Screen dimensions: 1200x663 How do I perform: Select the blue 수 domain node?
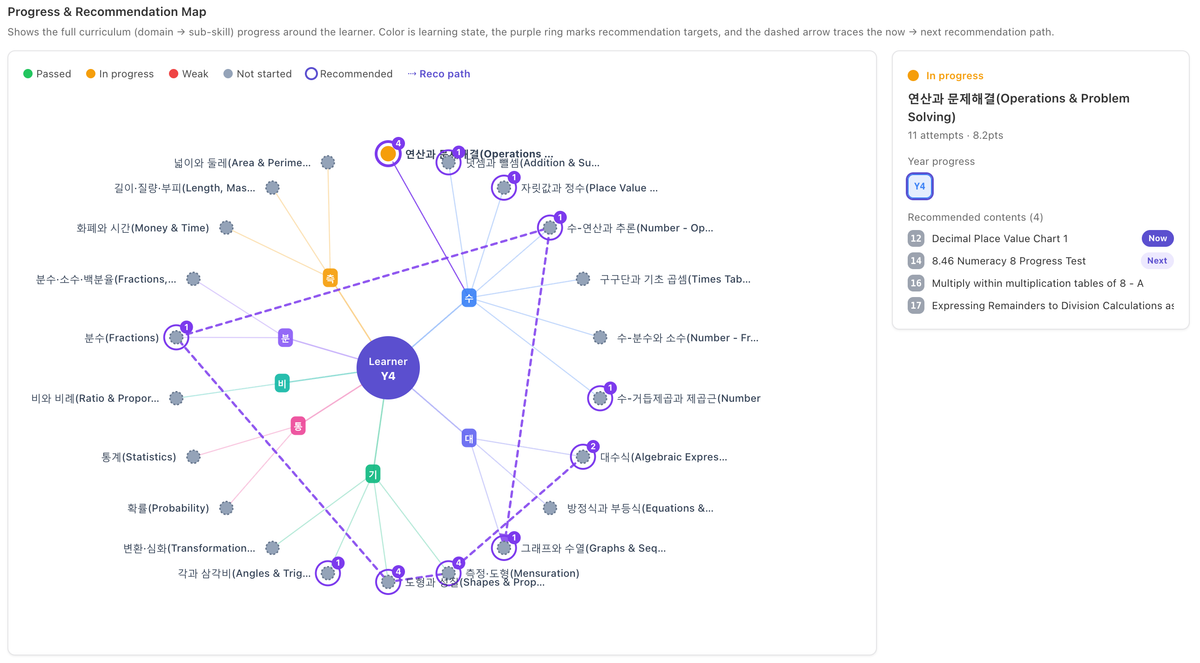(469, 298)
